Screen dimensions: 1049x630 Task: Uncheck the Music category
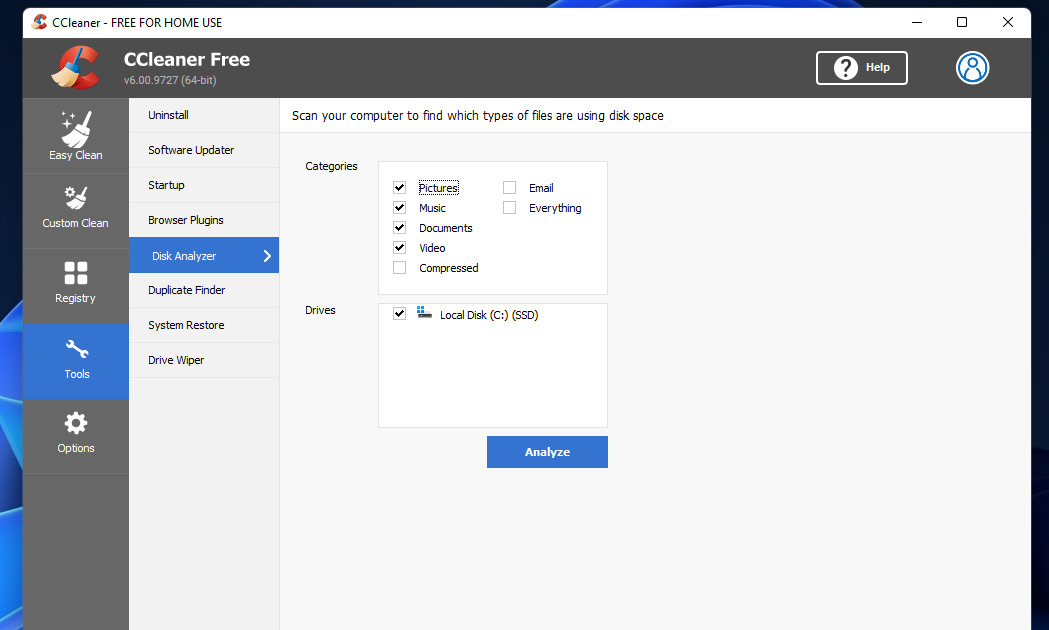pyautogui.click(x=399, y=208)
